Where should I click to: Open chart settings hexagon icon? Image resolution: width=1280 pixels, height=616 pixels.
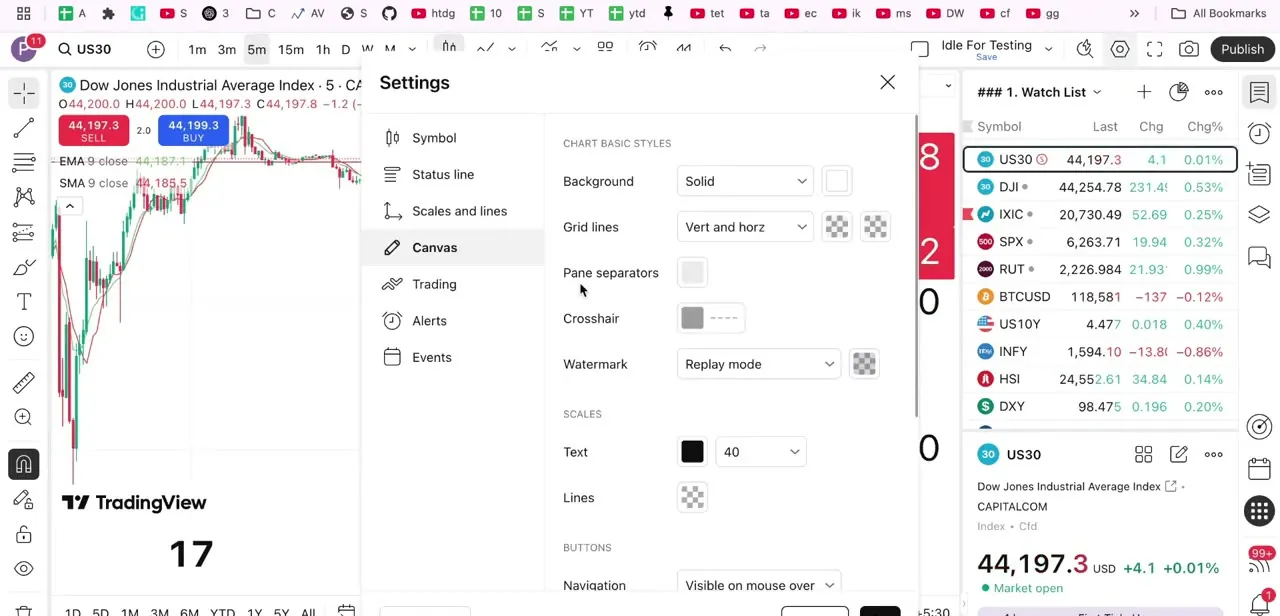tap(1120, 49)
